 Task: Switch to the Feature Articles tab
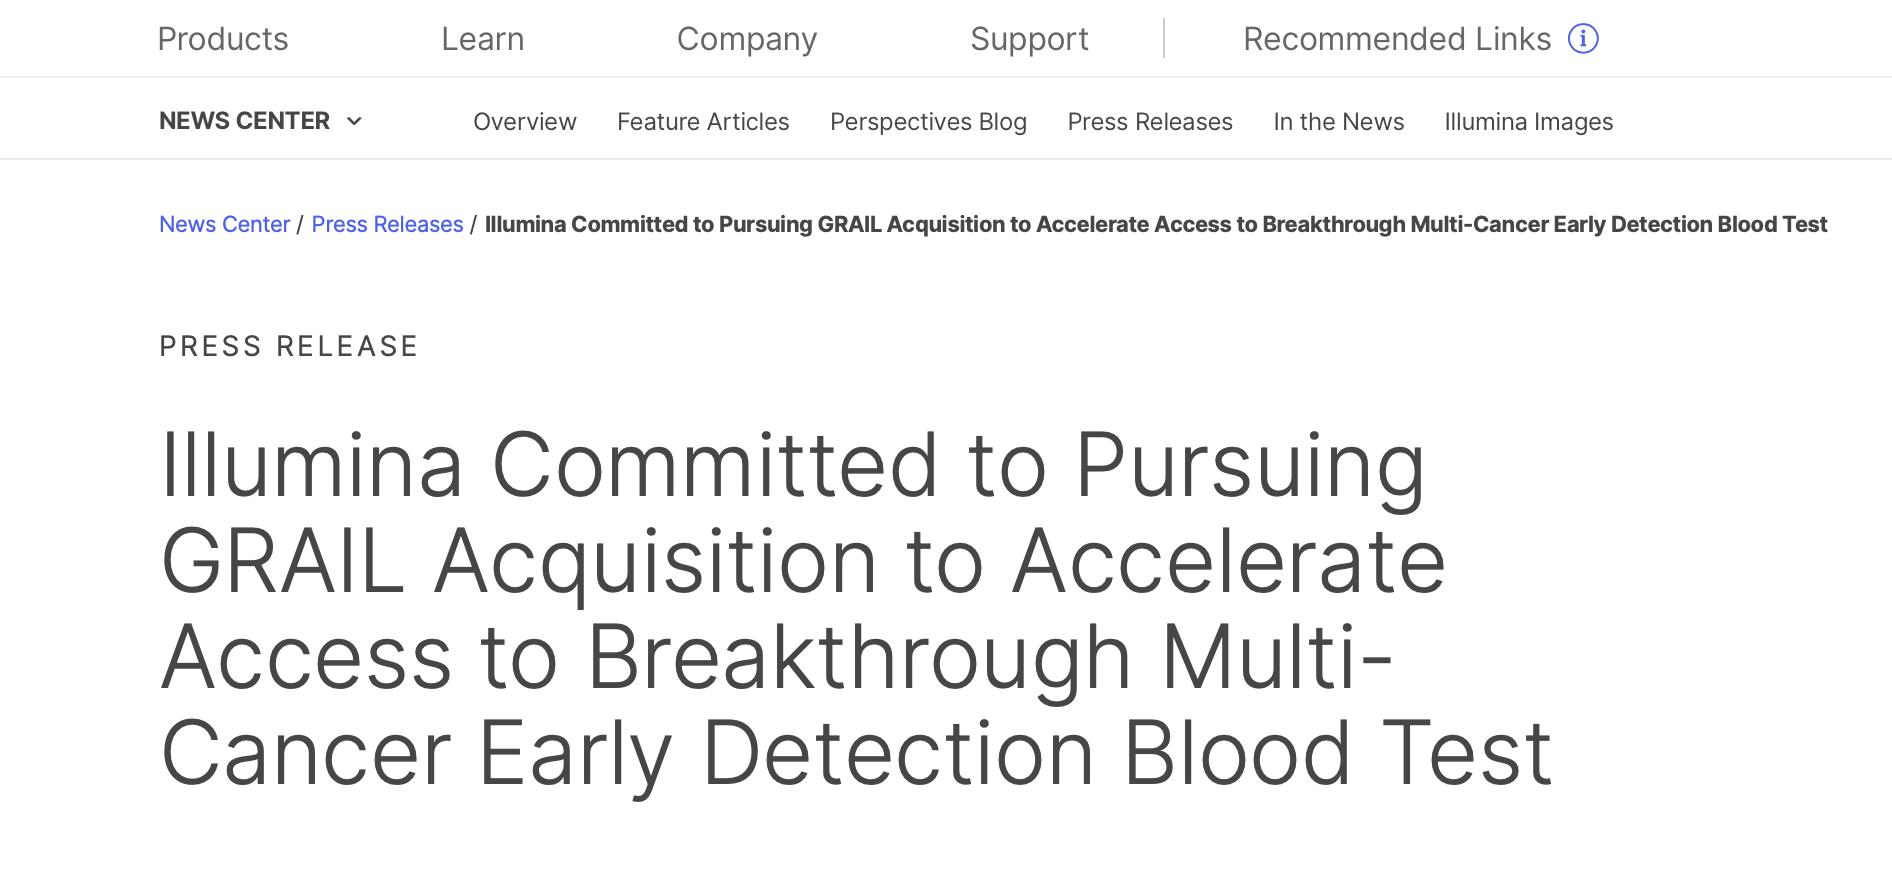tap(703, 121)
